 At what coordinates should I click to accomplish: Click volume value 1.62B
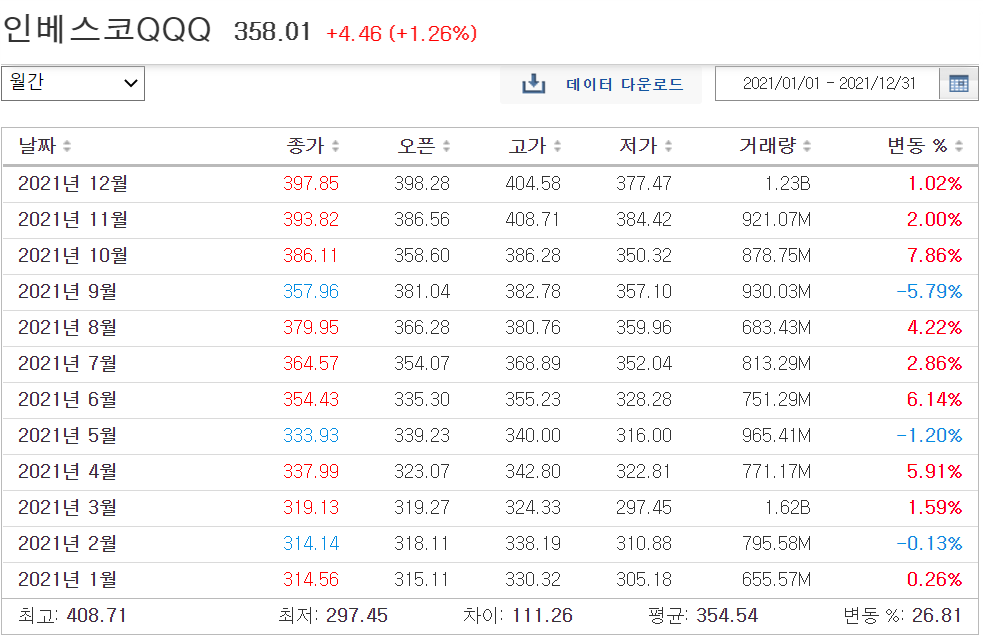(787, 507)
